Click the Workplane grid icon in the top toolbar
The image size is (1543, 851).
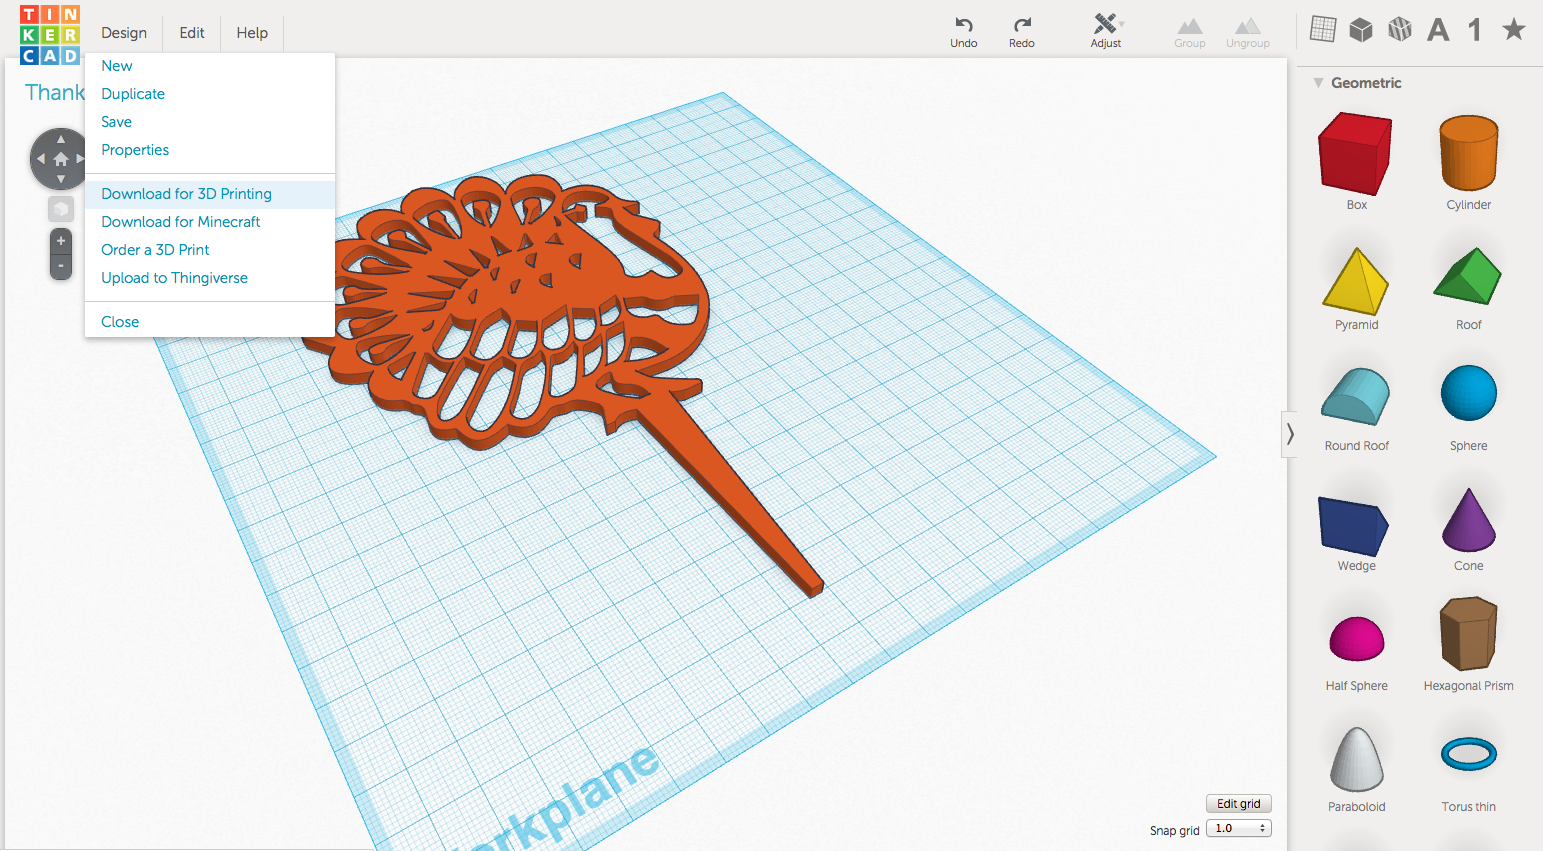(x=1322, y=29)
